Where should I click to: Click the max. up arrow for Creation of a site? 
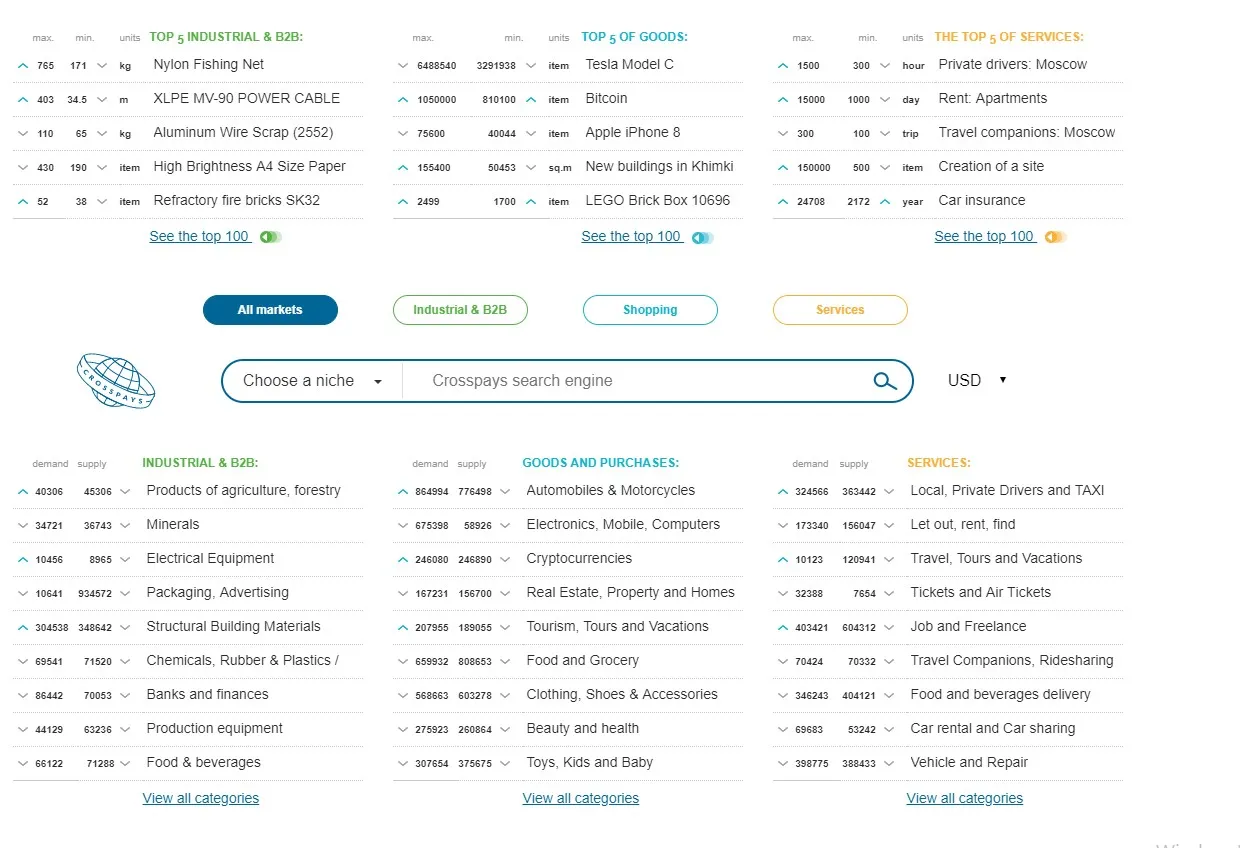[783, 168]
